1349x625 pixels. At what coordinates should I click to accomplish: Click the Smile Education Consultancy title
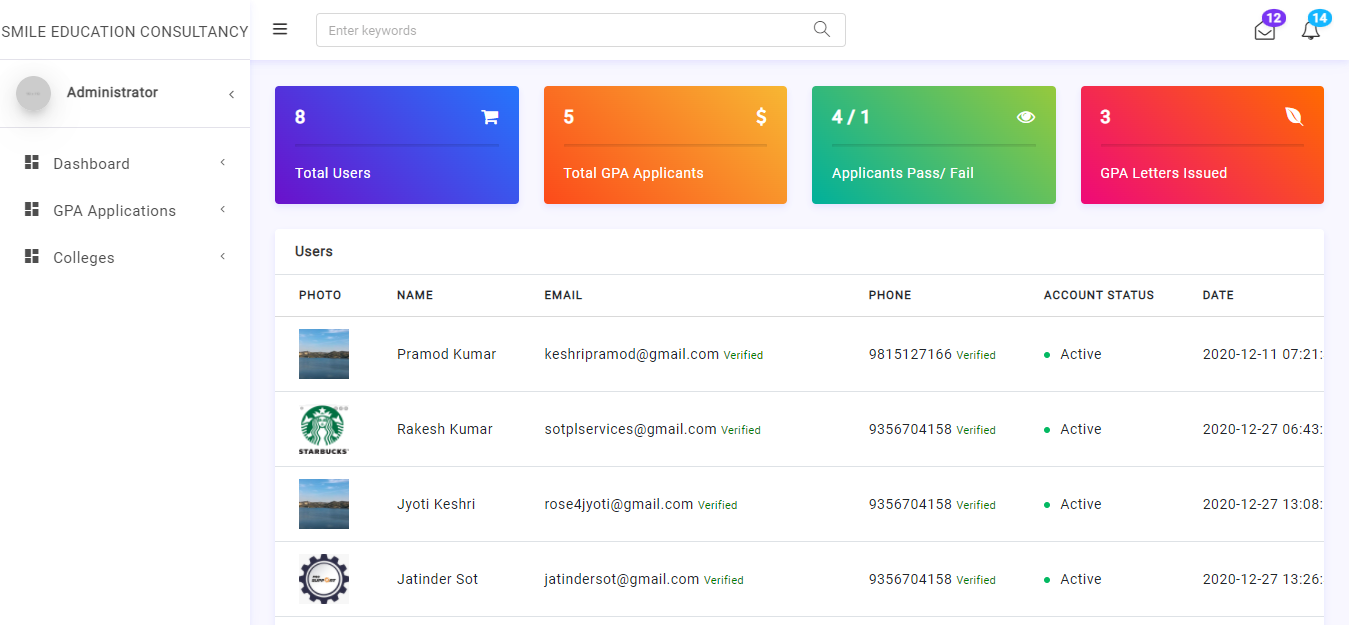point(125,31)
